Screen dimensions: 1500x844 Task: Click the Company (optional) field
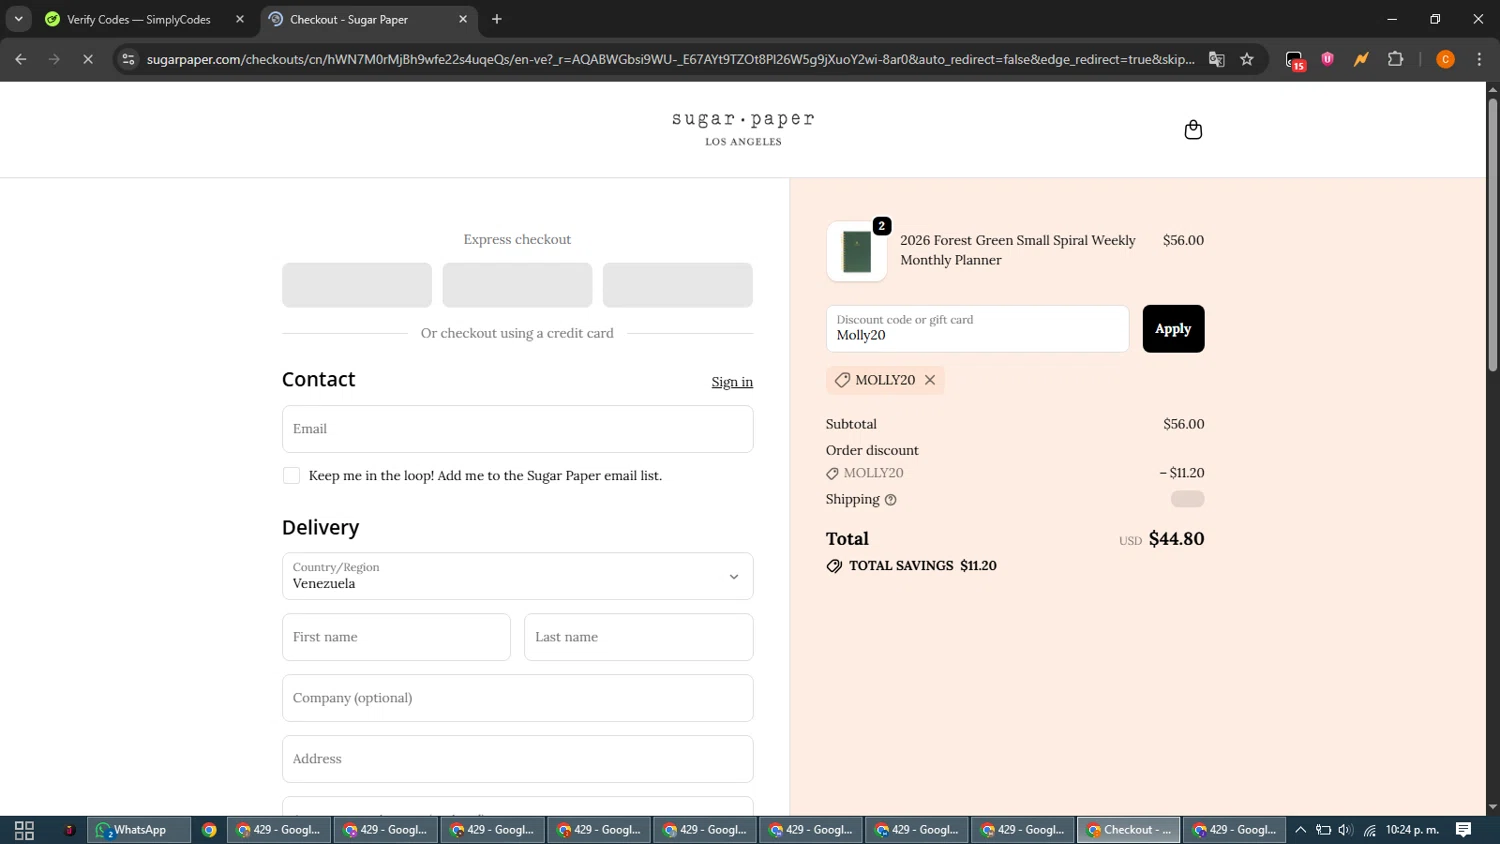(517, 698)
